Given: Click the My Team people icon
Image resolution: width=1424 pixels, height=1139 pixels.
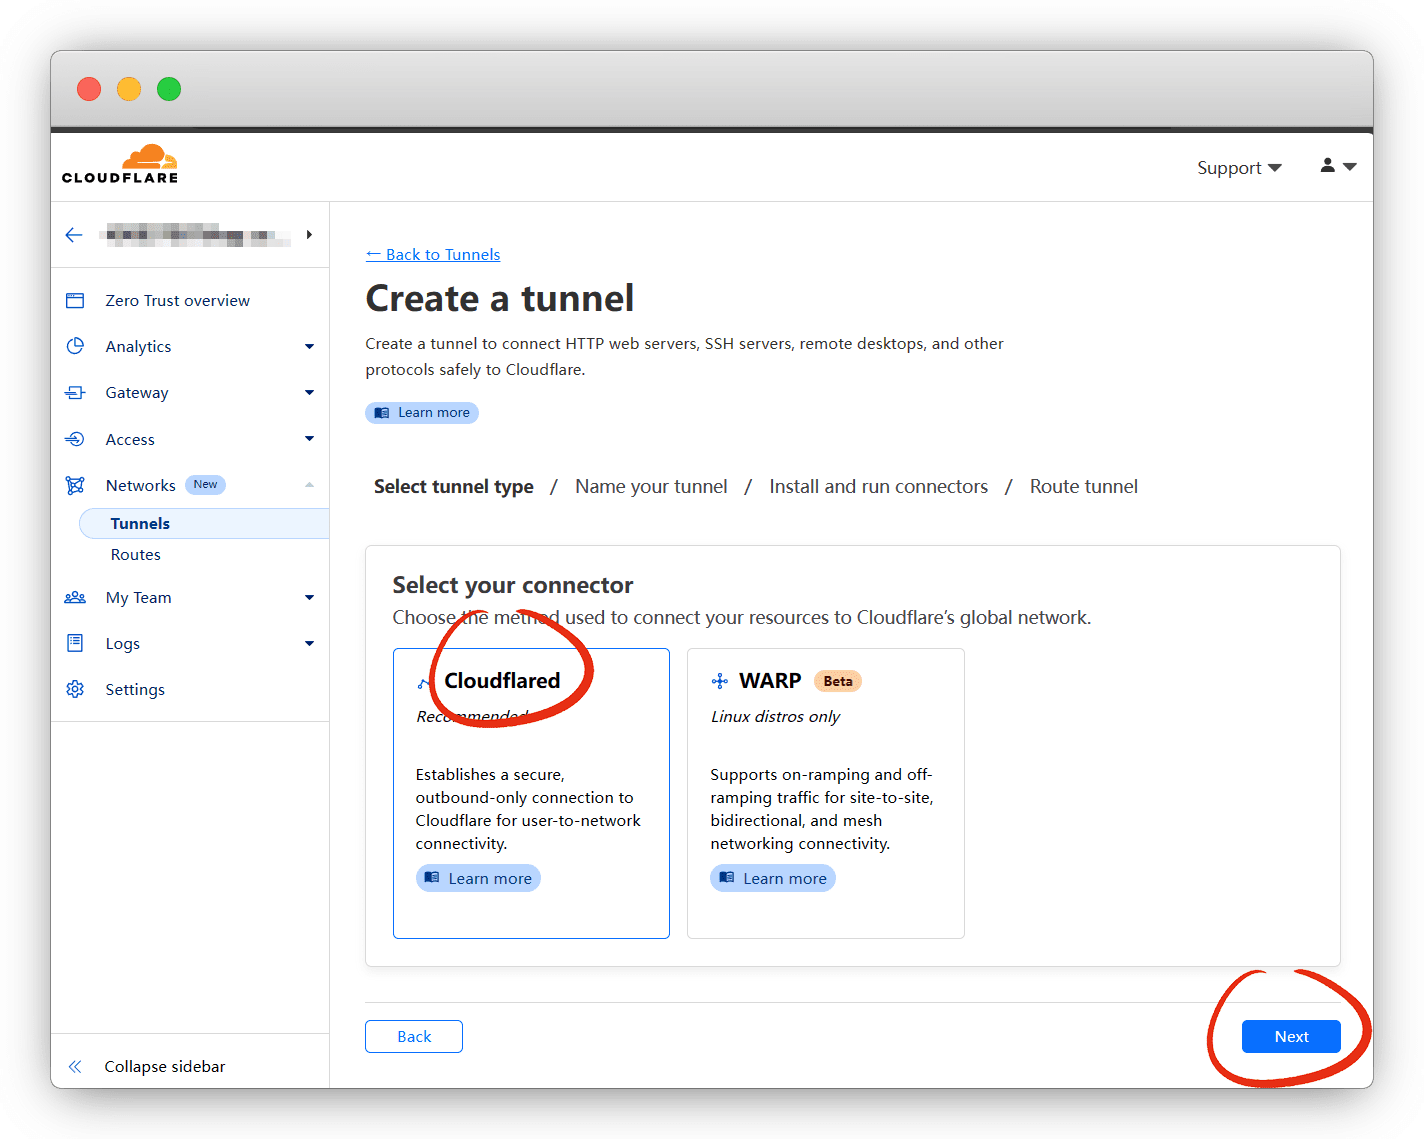Looking at the screenshot, I should (x=75, y=598).
